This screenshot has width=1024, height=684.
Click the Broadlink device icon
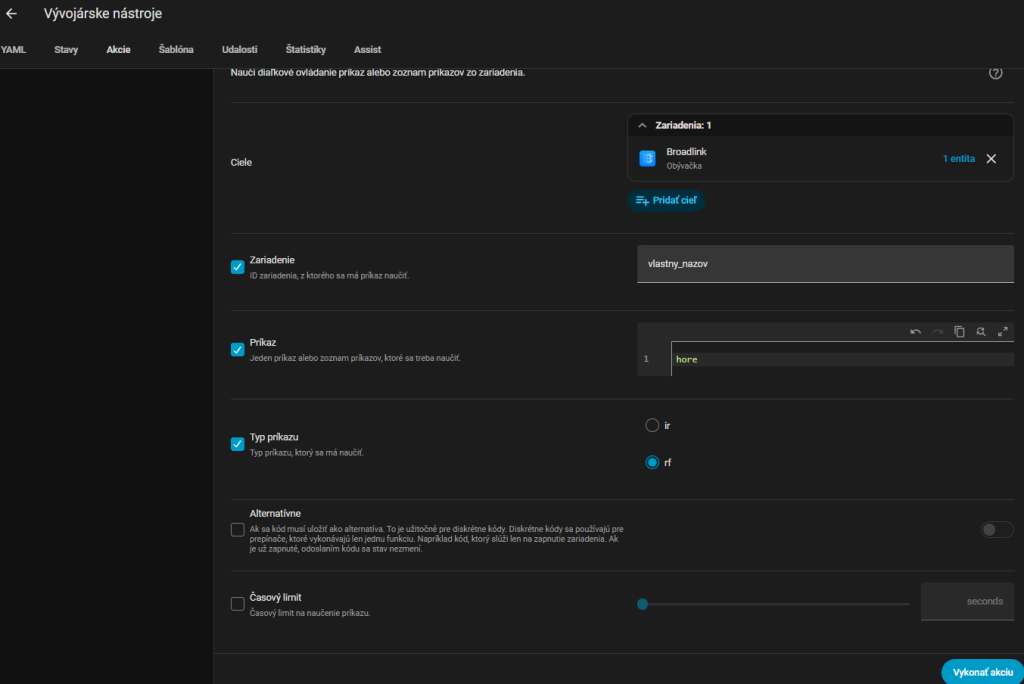pyautogui.click(x=647, y=158)
